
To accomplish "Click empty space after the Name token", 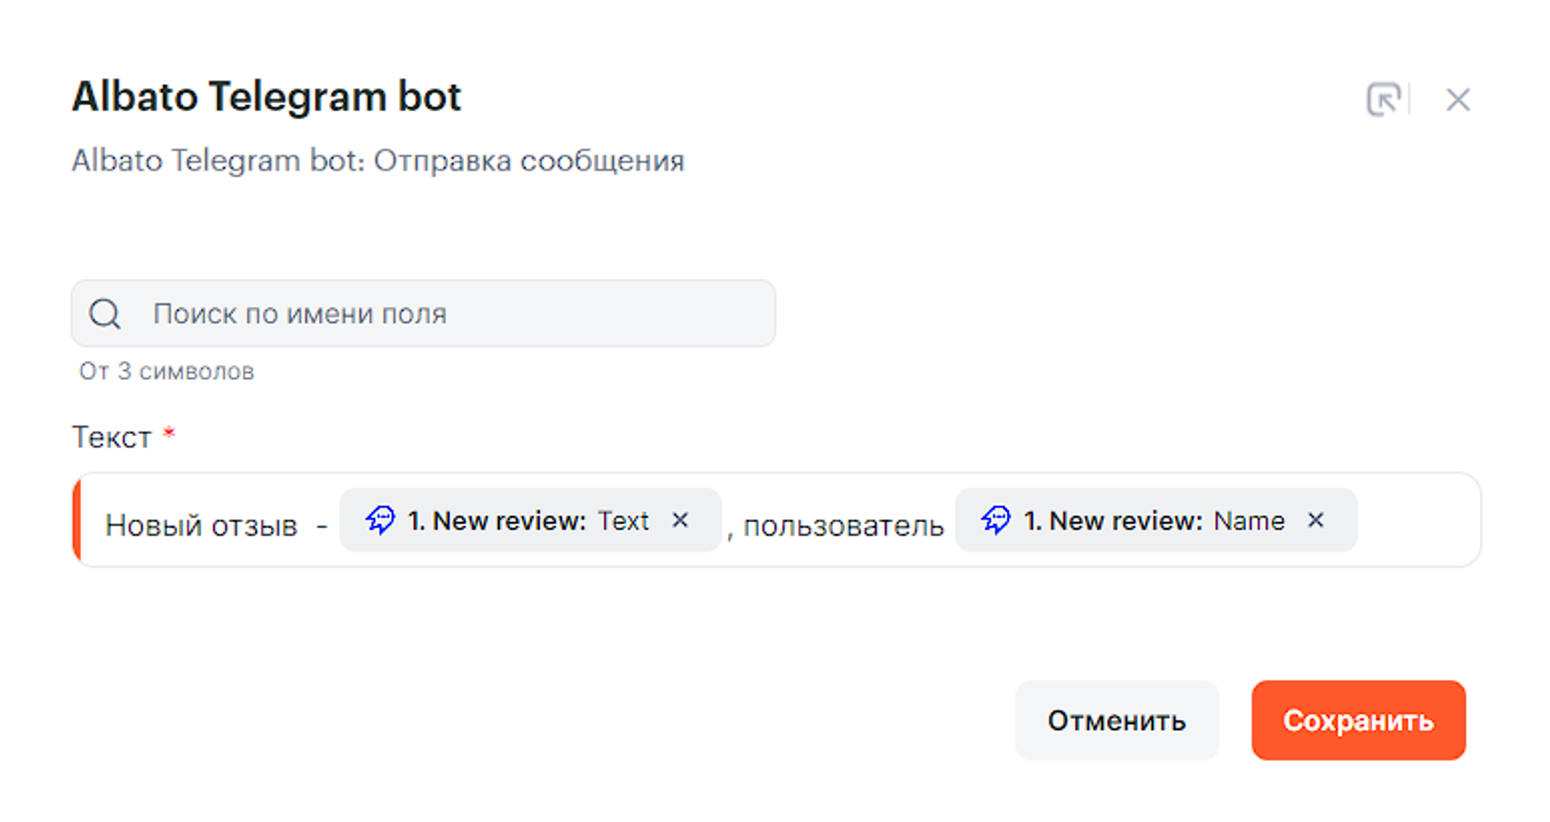I will click(1418, 520).
